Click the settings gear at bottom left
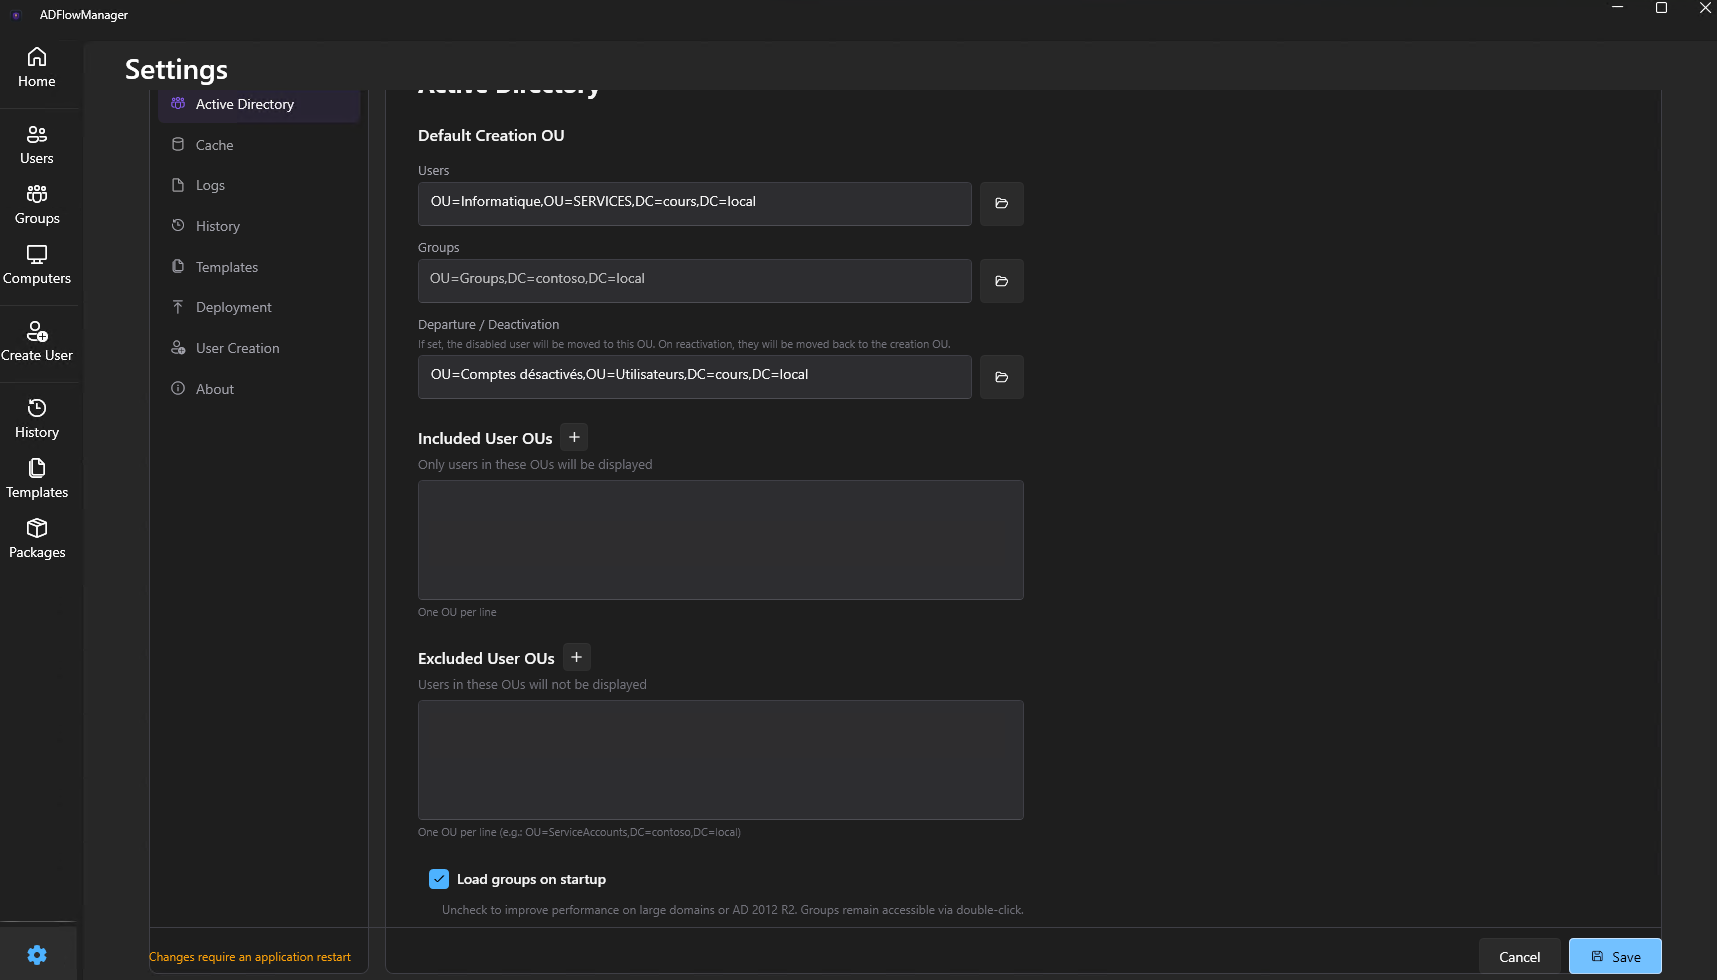The image size is (1717, 980). click(x=37, y=955)
